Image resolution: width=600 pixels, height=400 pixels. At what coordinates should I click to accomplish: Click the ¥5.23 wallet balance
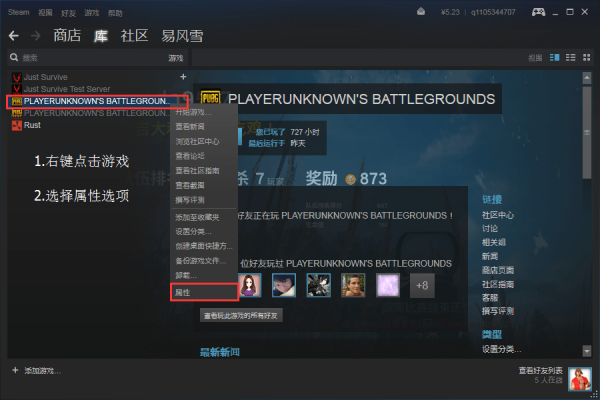[450, 12]
